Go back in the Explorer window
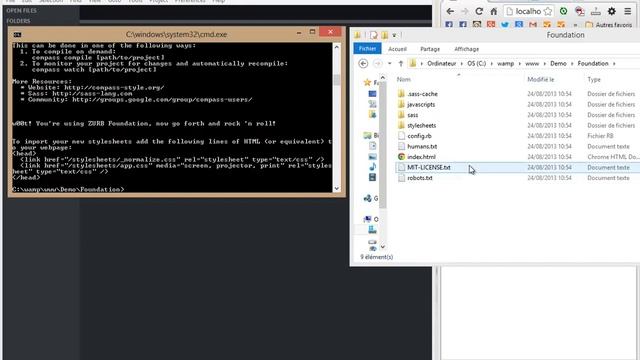Screen dimensions: 640x360 tap(363, 64)
